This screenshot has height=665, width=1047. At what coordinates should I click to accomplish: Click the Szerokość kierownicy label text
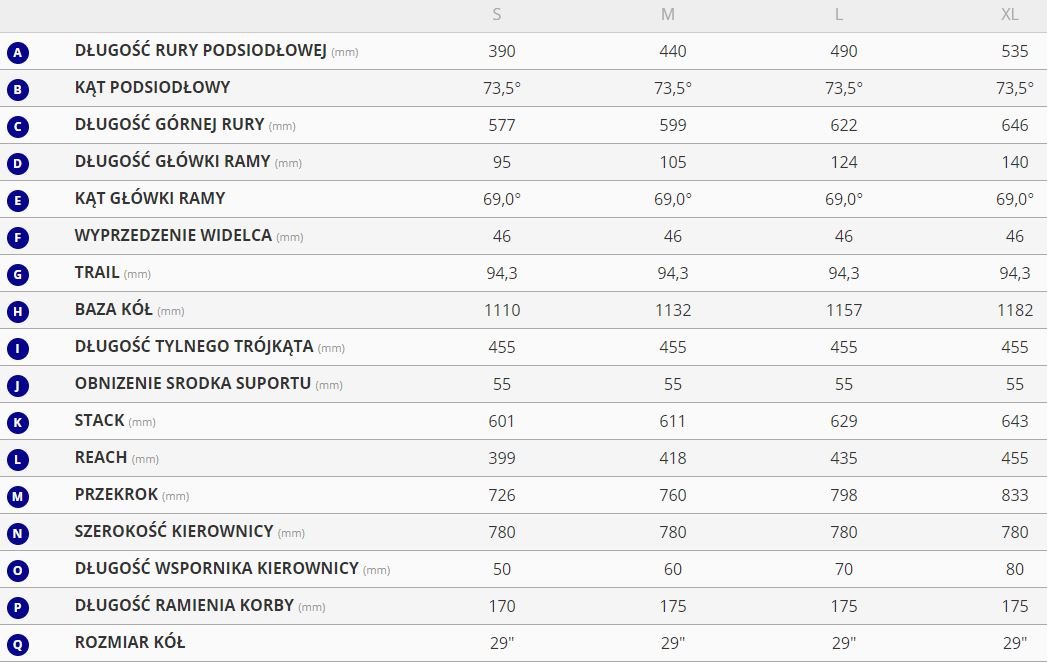tap(174, 531)
